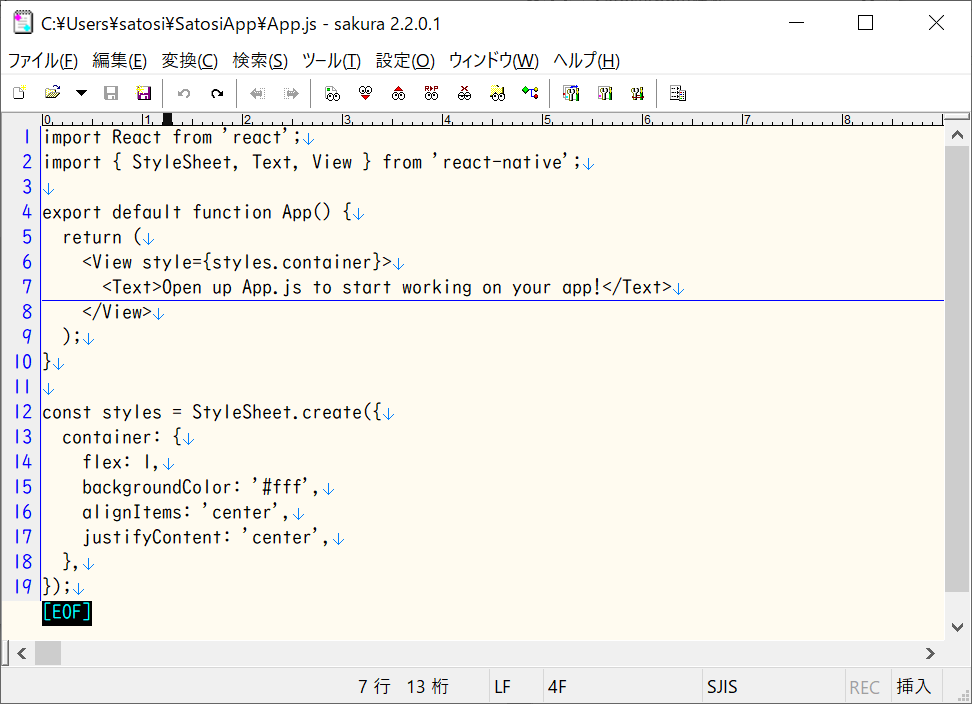Click find next down-arrow binoculars icon
The height and width of the screenshot is (704, 972).
click(x=366, y=93)
